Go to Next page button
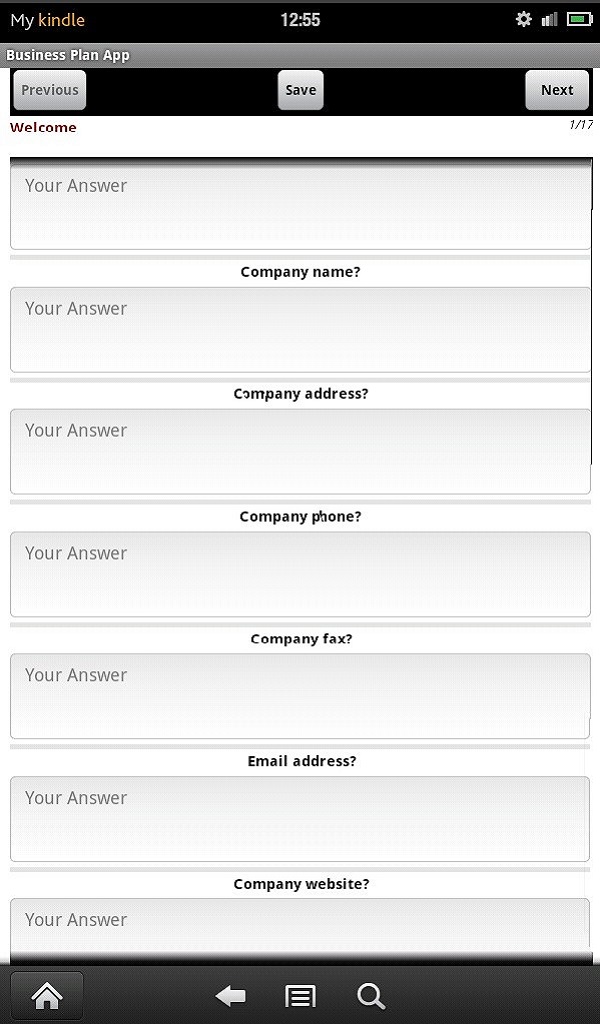This screenshot has width=600, height=1024. click(557, 90)
